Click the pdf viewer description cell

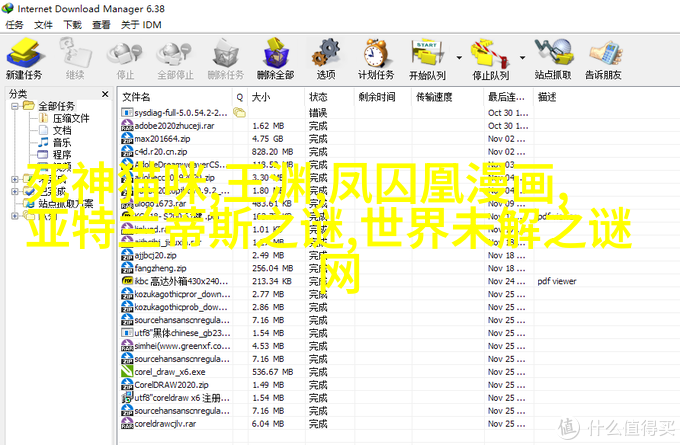pos(557,281)
